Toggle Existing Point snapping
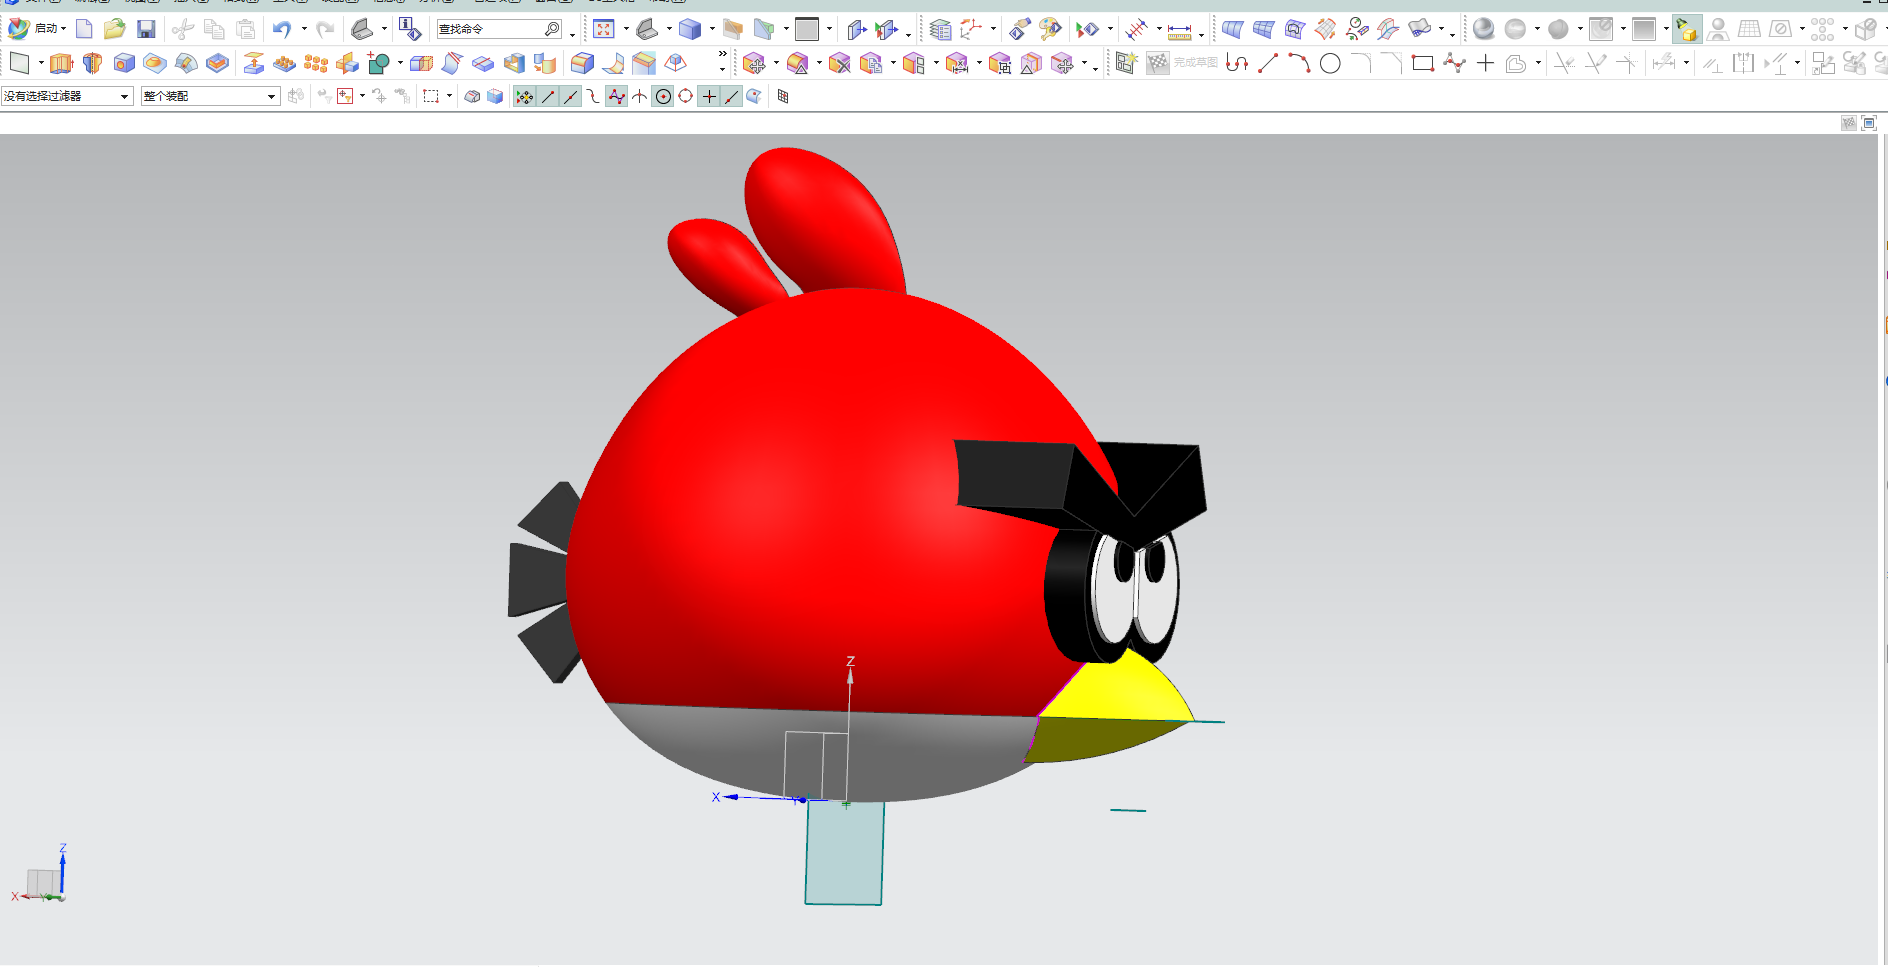Image resolution: width=1888 pixels, height=967 pixels. (708, 97)
